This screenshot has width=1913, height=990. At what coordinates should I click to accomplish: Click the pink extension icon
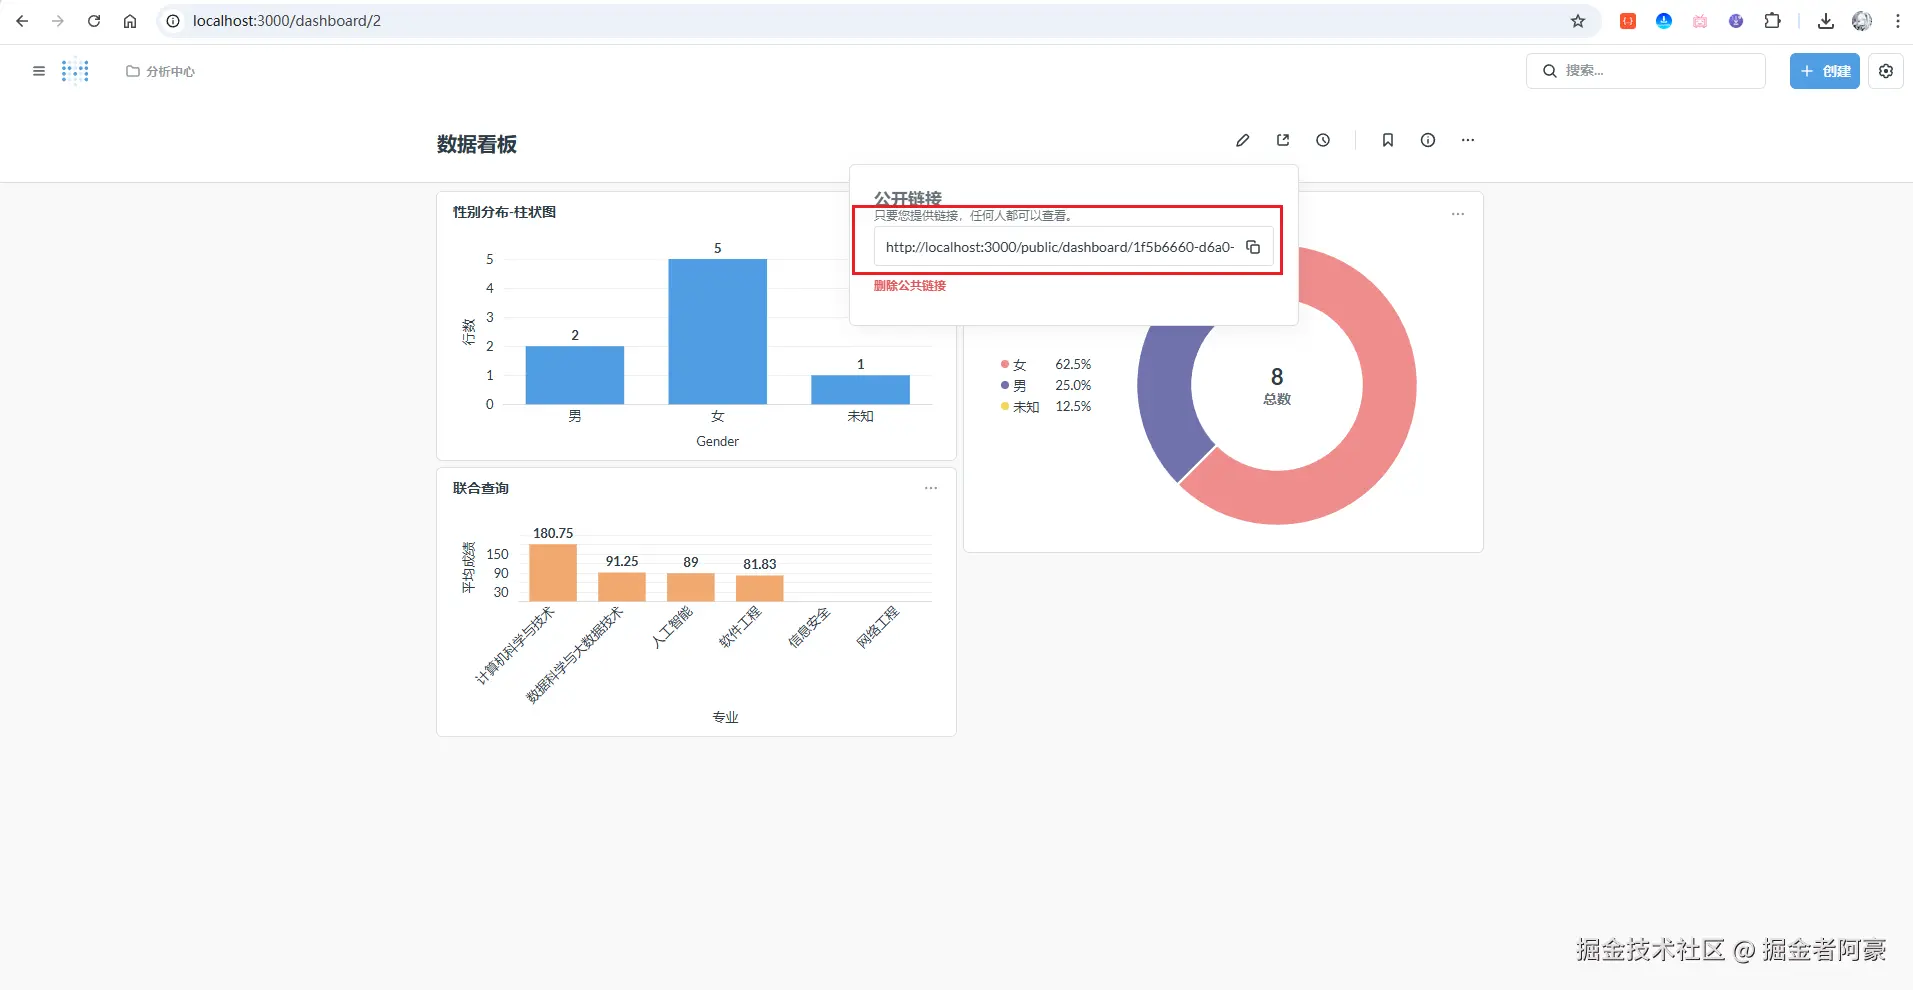(1700, 21)
